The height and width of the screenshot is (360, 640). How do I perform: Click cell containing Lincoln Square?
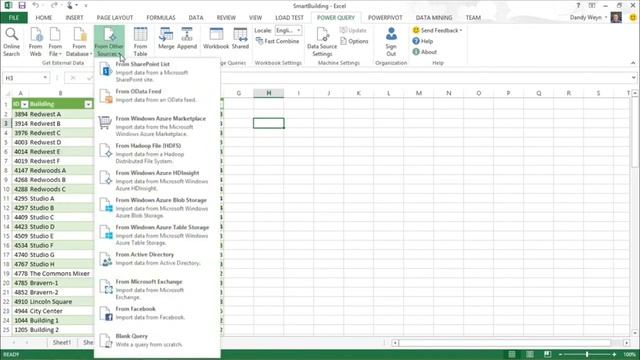(x=61, y=302)
